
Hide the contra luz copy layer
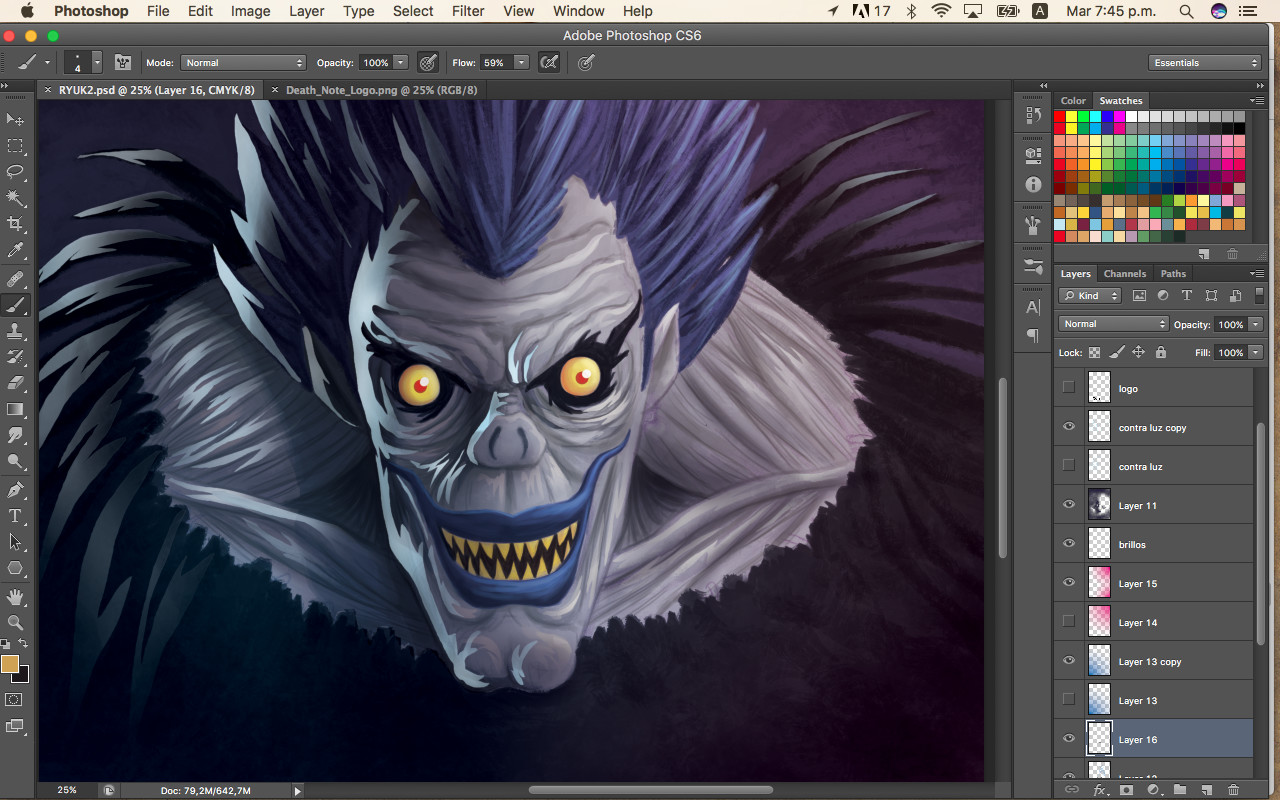click(x=1068, y=427)
